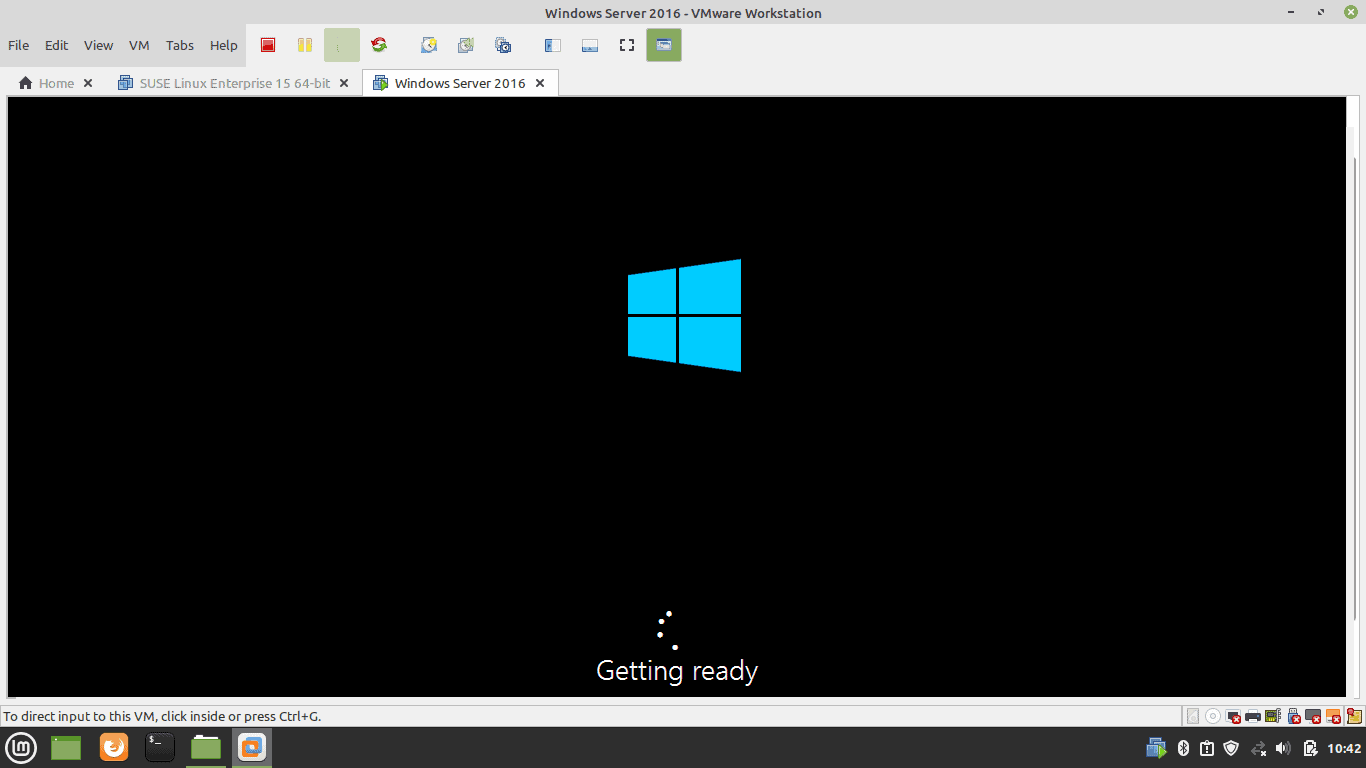Open the disconnected network tray icon
This screenshot has width=1366, height=768.
[1258, 748]
